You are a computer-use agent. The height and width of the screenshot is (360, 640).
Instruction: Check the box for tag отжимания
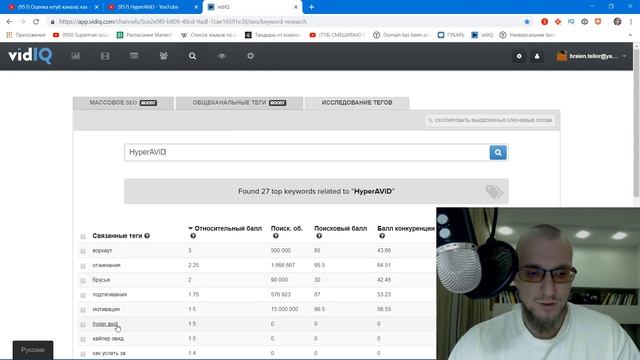coord(83,266)
